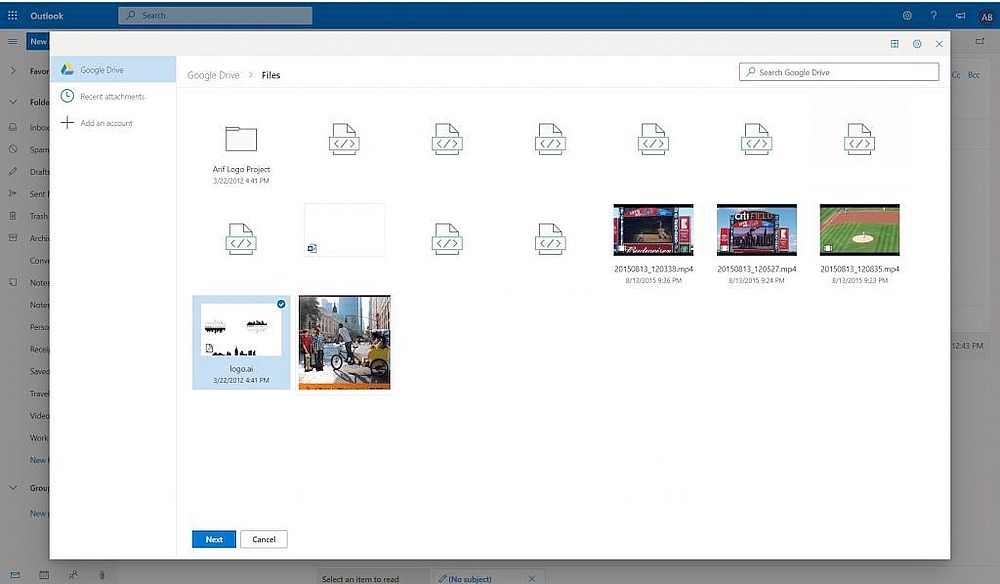Select Recent attachments in sidebar
This screenshot has height=584, width=1000.
tap(112, 97)
